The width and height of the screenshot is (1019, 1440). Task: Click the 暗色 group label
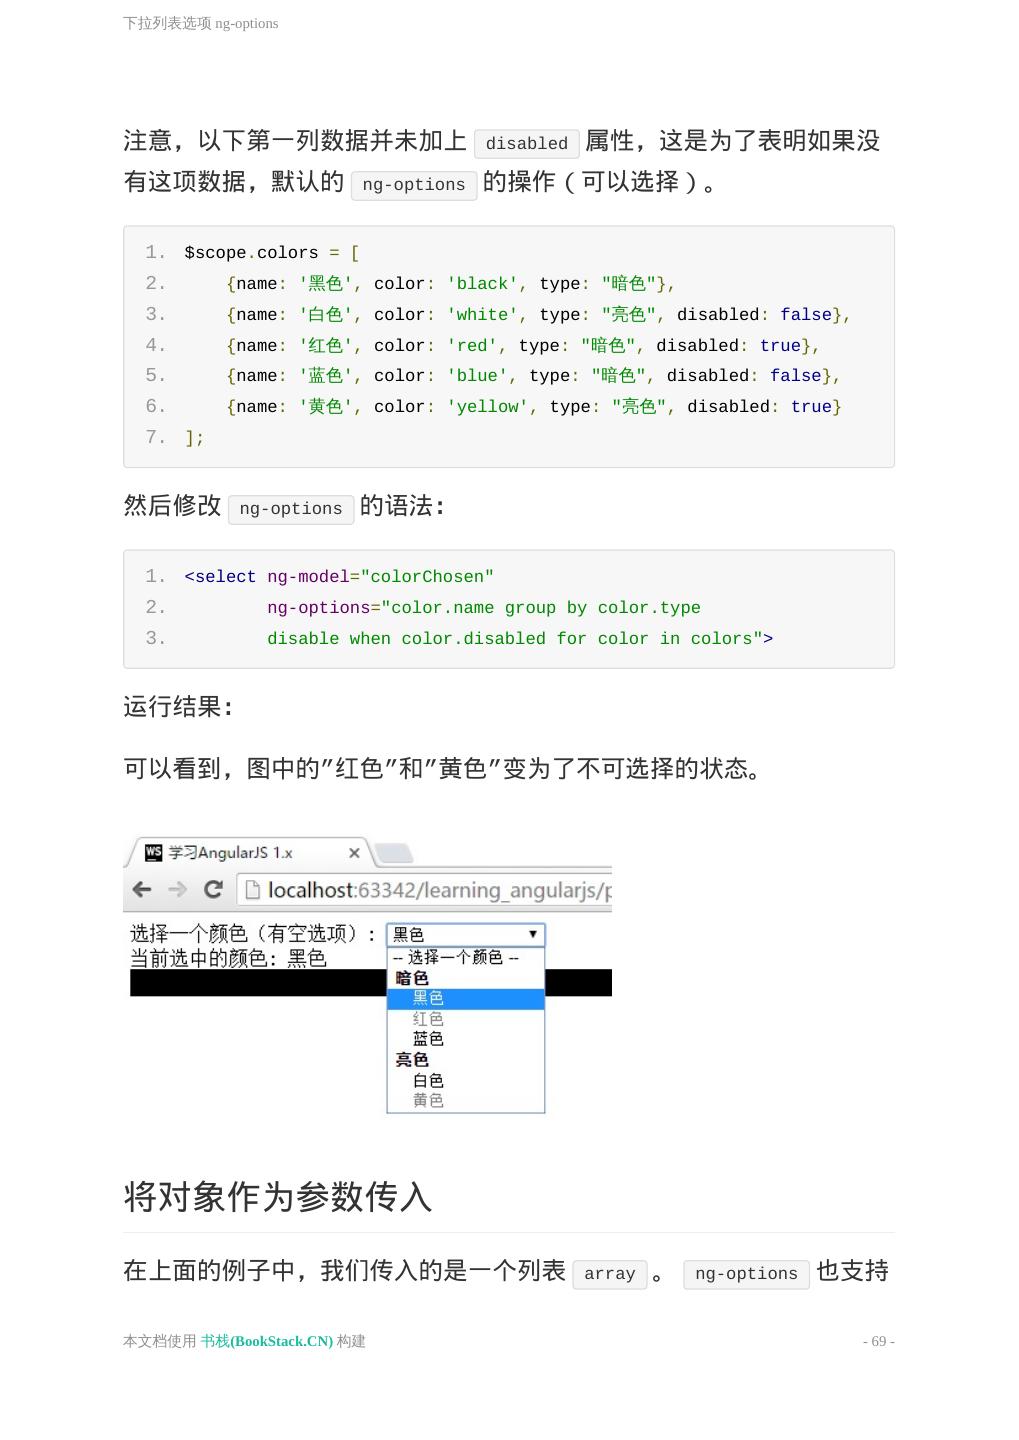point(412,978)
